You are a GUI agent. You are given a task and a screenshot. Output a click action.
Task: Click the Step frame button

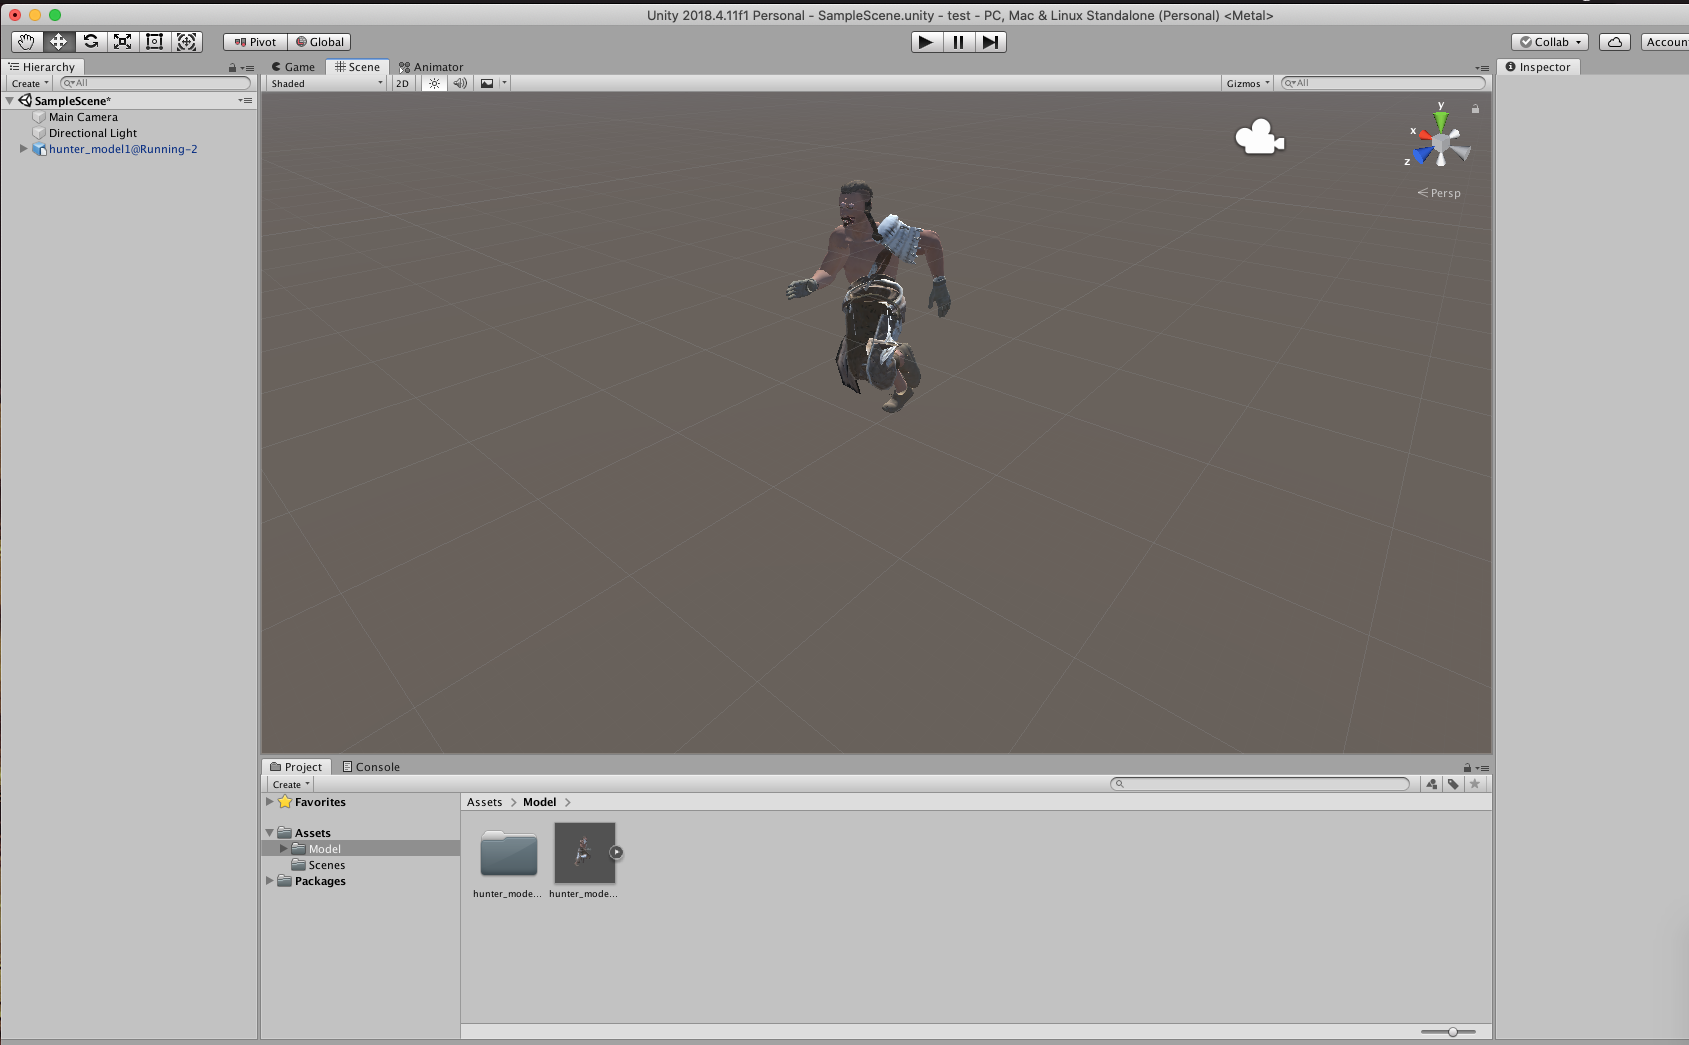(x=990, y=42)
